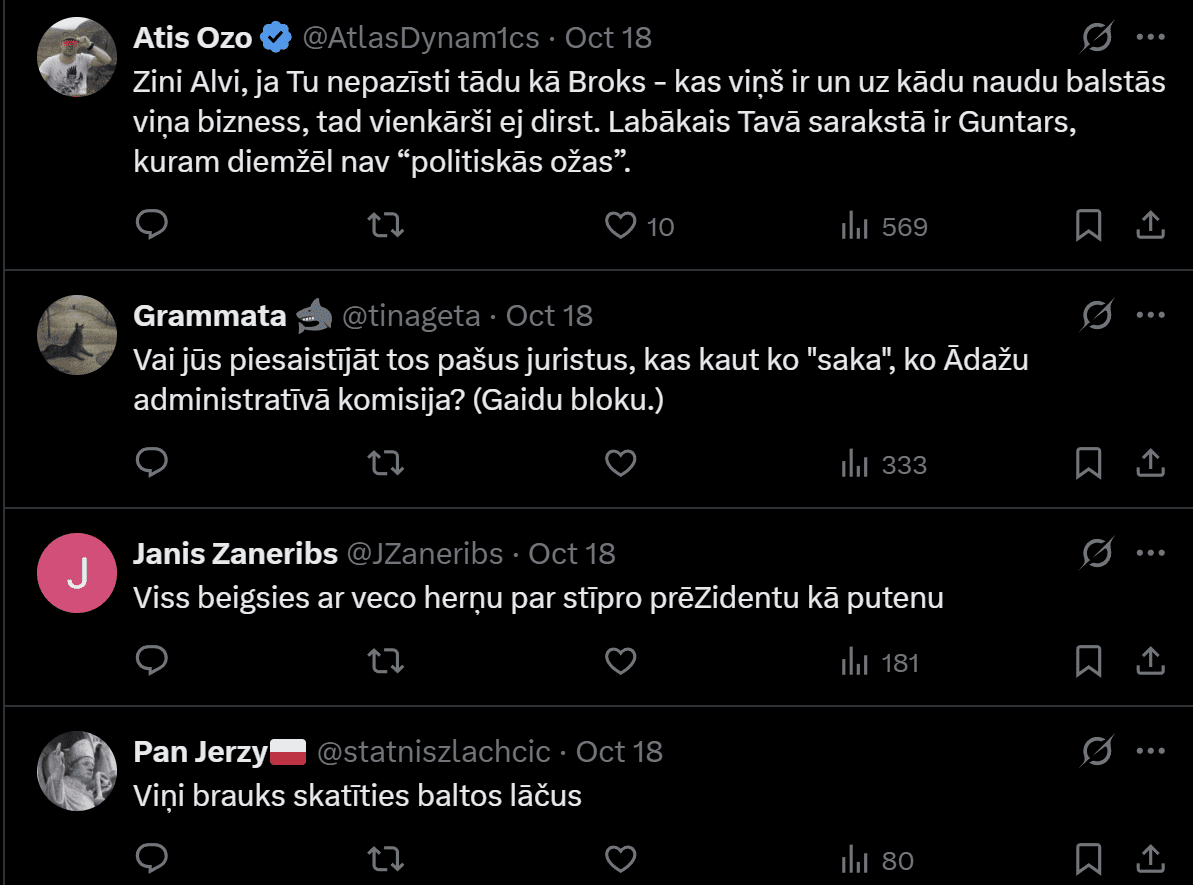
Task: Click Janis Zaneribs display name
Action: point(235,554)
